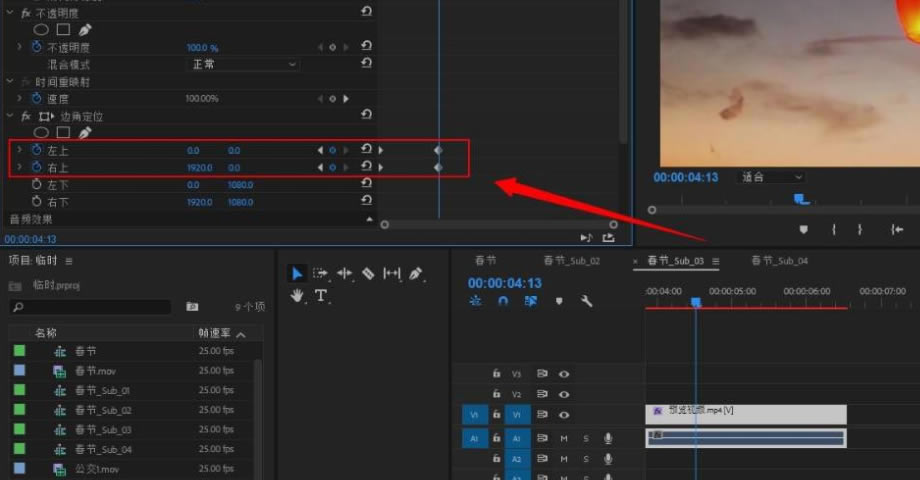Go to next keyframe of 速度
Screen dimensions: 920x480
pos(346,99)
